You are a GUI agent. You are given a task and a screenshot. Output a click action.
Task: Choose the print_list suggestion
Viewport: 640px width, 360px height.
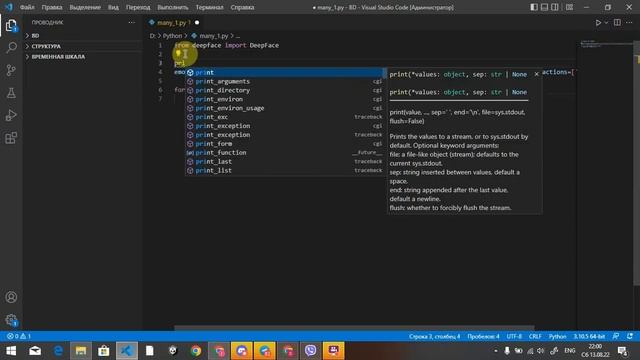(x=284, y=171)
